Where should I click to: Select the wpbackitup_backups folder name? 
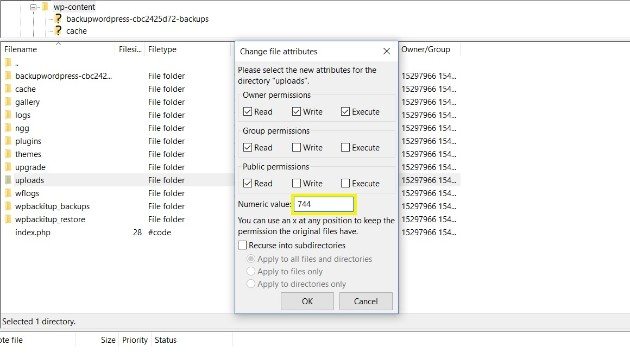[52, 206]
